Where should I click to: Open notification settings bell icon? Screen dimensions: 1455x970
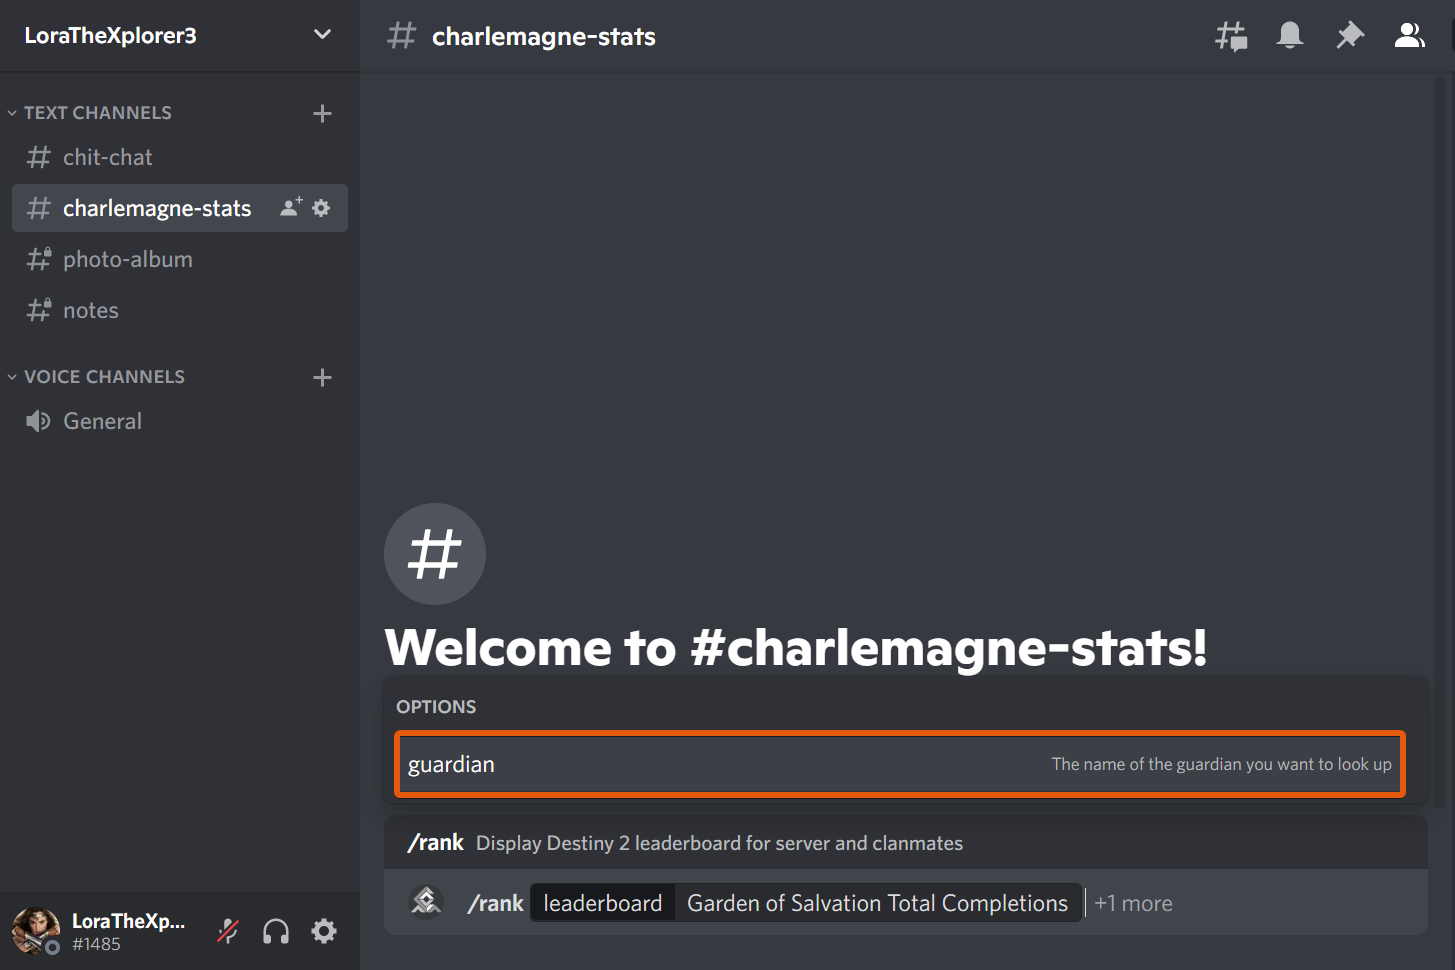click(x=1290, y=36)
